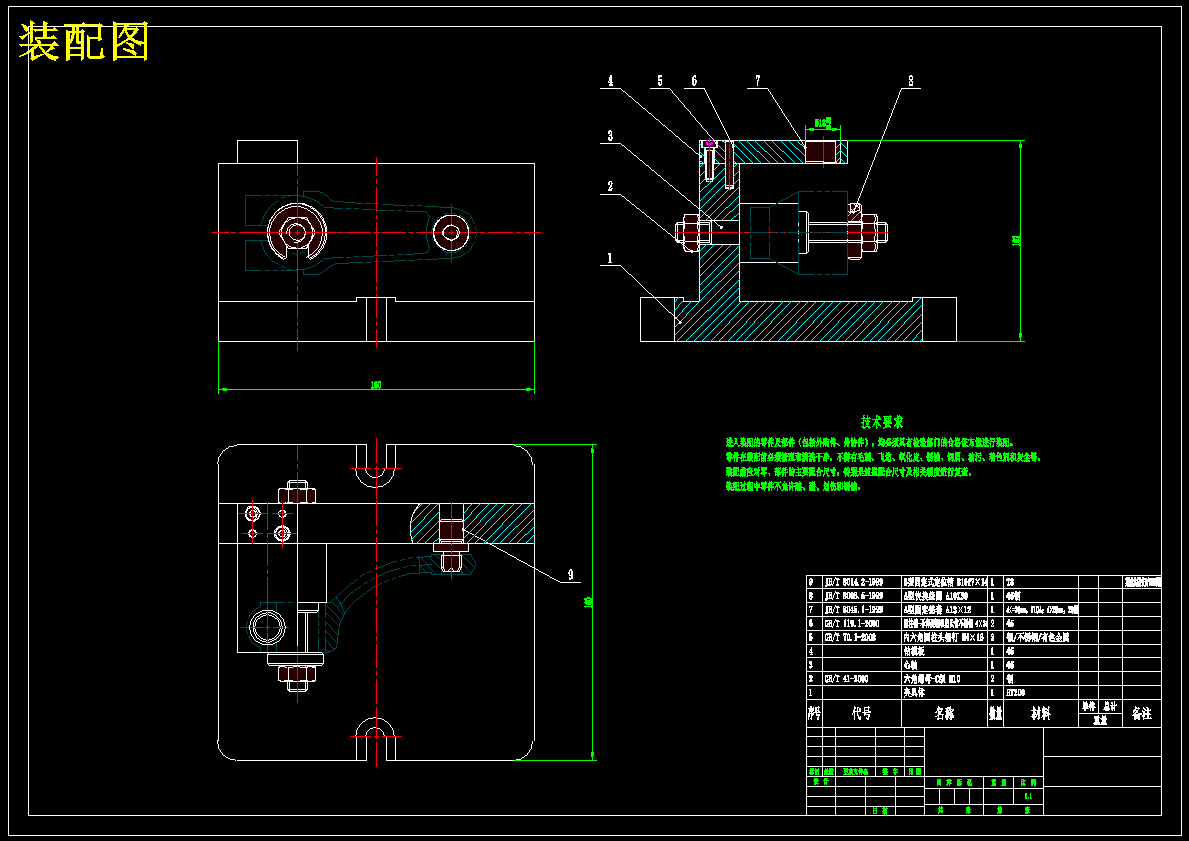Select balloon label "8" above section view
The height and width of the screenshot is (841, 1189).
pyautogui.click(x=911, y=80)
